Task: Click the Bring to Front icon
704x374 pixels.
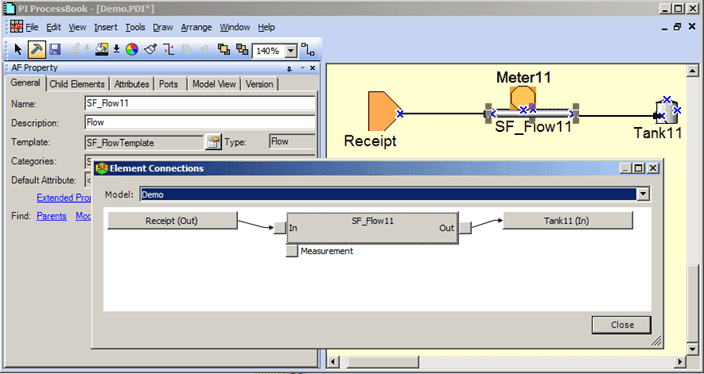Action: coord(224,49)
